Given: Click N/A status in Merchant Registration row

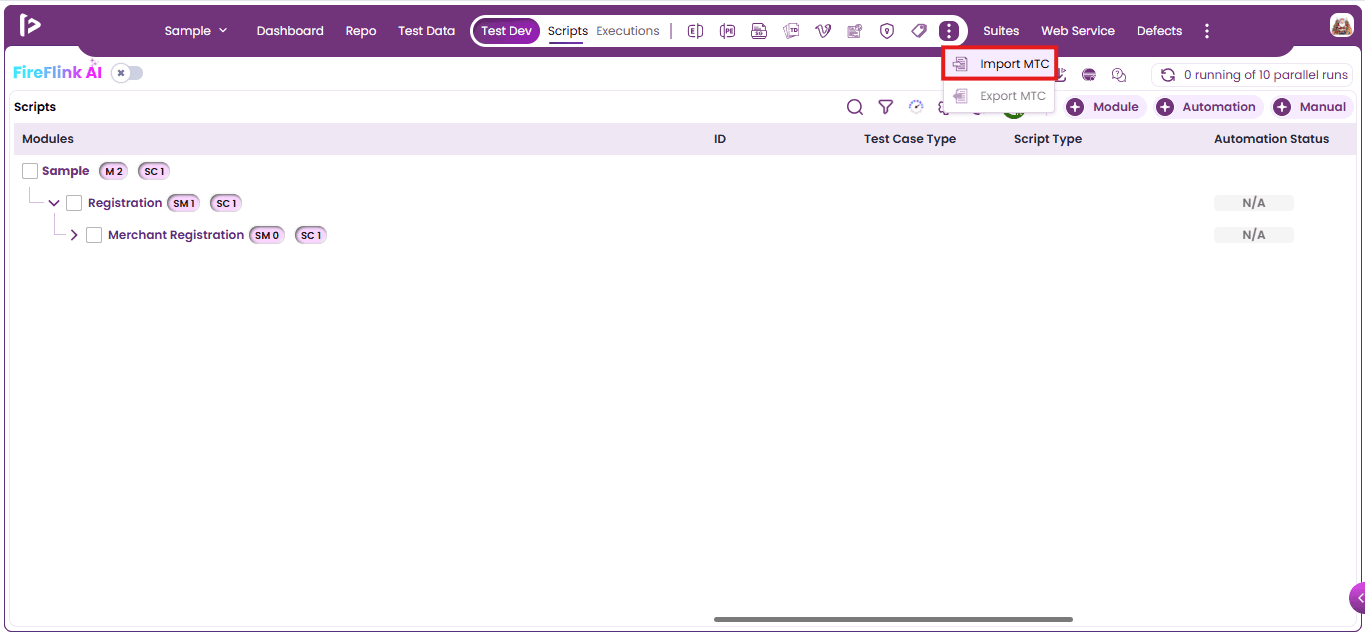Looking at the screenshot, I should pos(1254,235).
